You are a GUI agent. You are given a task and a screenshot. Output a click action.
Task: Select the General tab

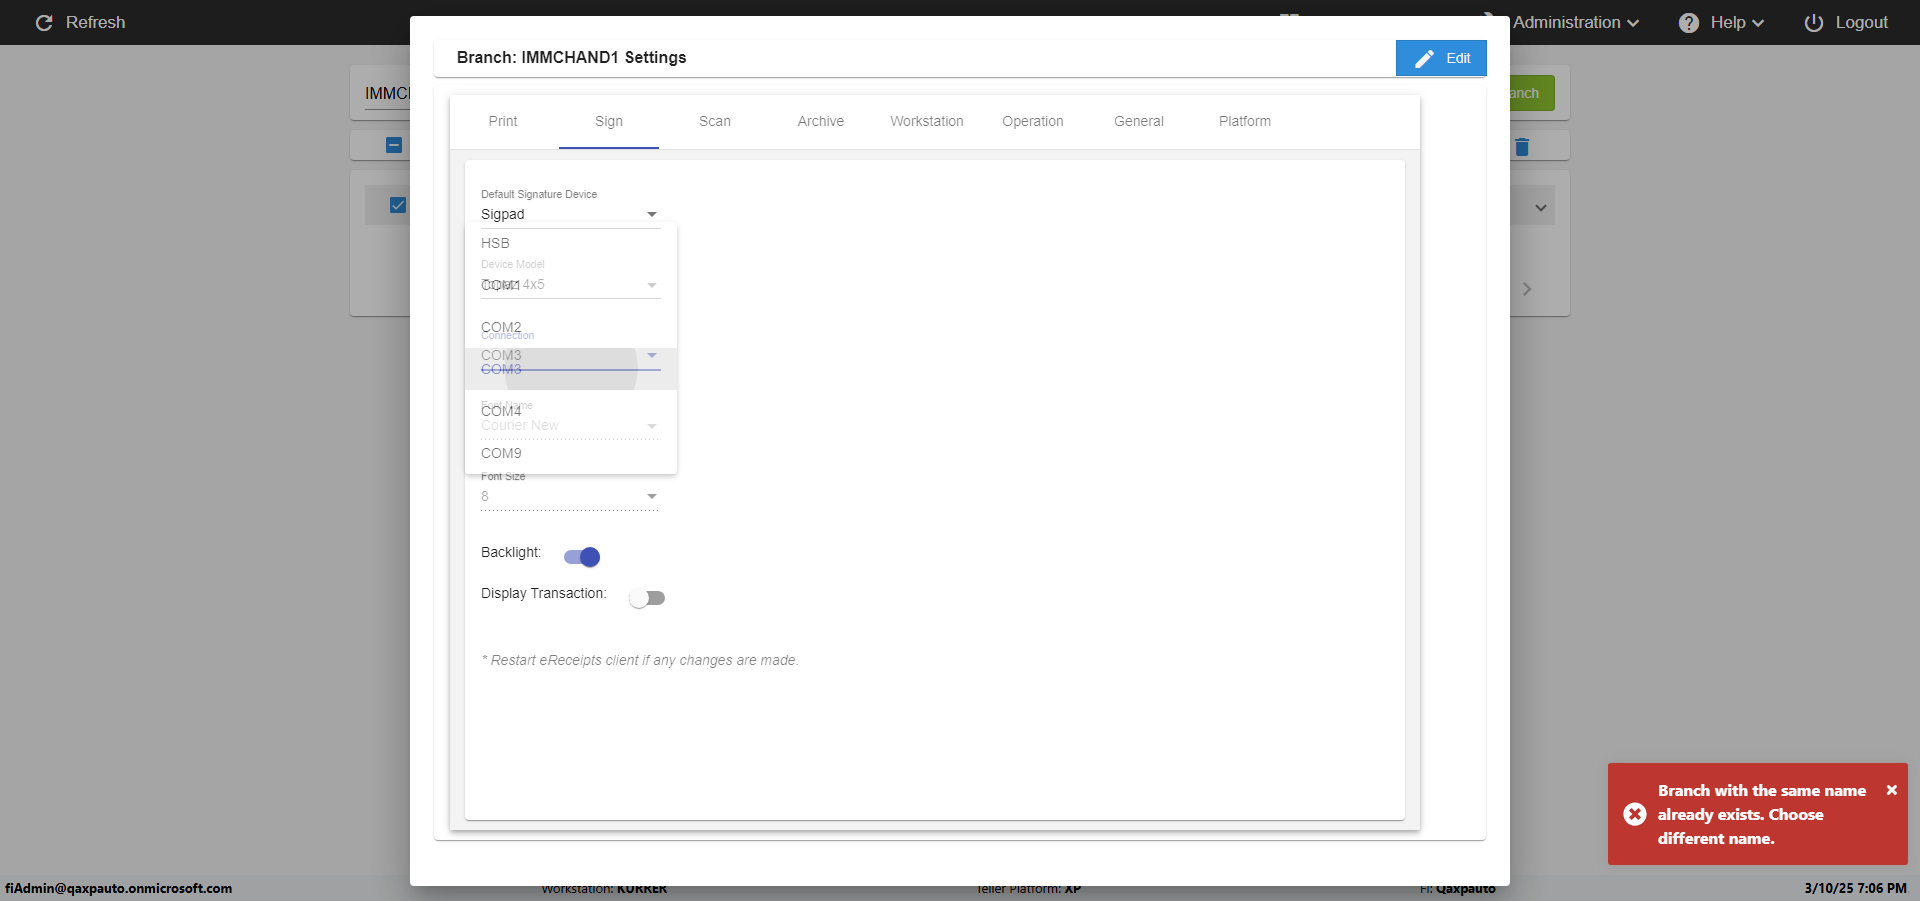tap(1139, 121)
